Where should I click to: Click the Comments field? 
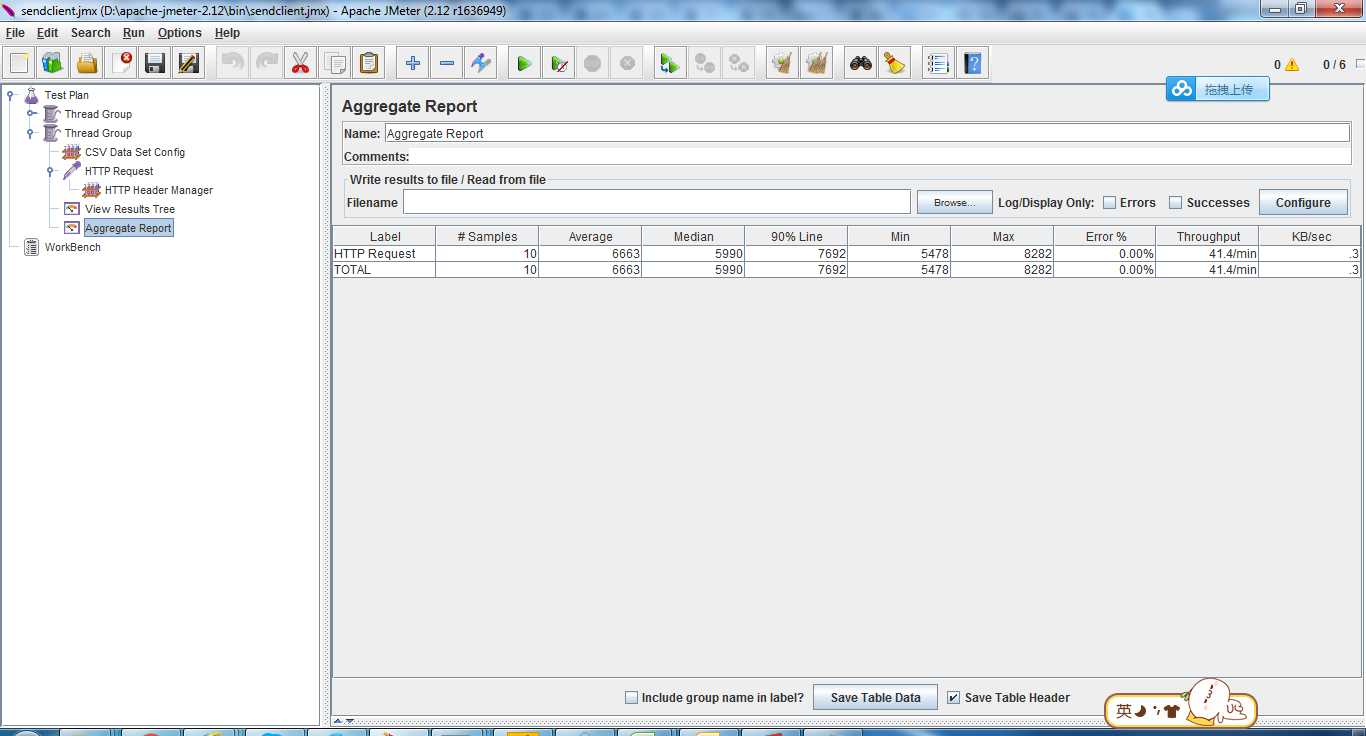coord(880,156)
